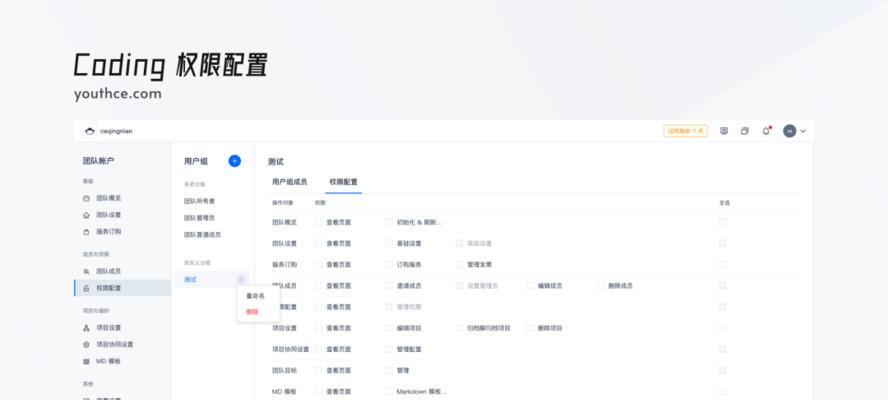Click the 用户组 panel heading
The image size is (888, 400).
(x=196, y=161)
